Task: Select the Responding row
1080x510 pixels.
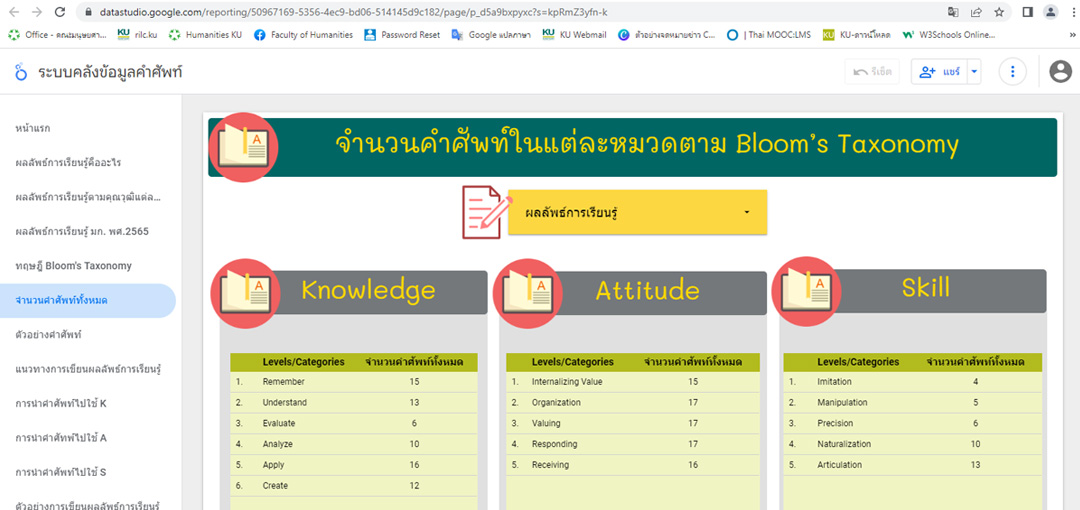Action: [633, 444]
